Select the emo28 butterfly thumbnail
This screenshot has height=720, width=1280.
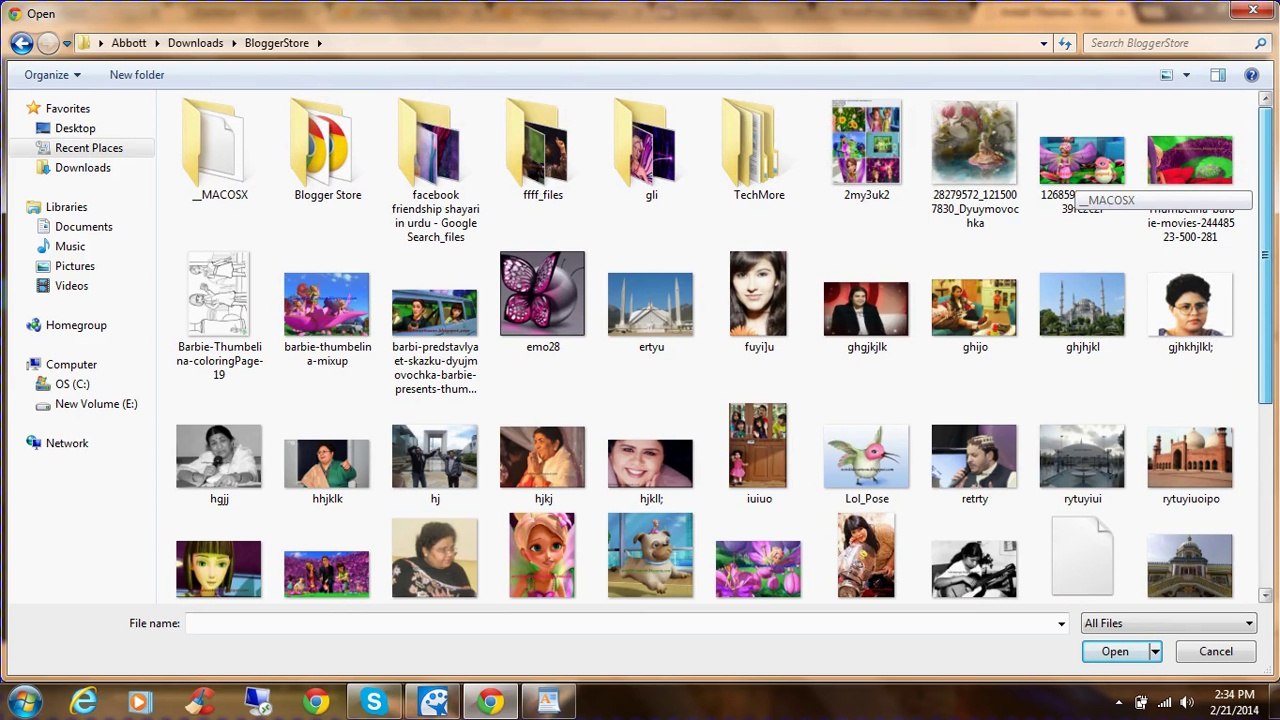(542, 295)
